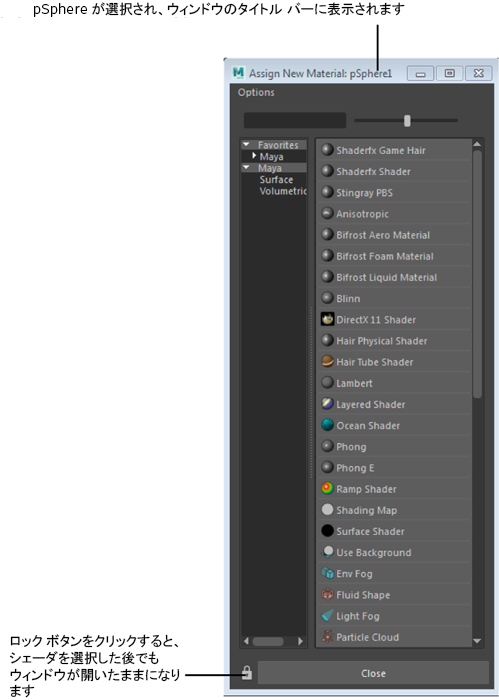
Task: Click the icon size slider handle
Action: click(x=407, y=121)
